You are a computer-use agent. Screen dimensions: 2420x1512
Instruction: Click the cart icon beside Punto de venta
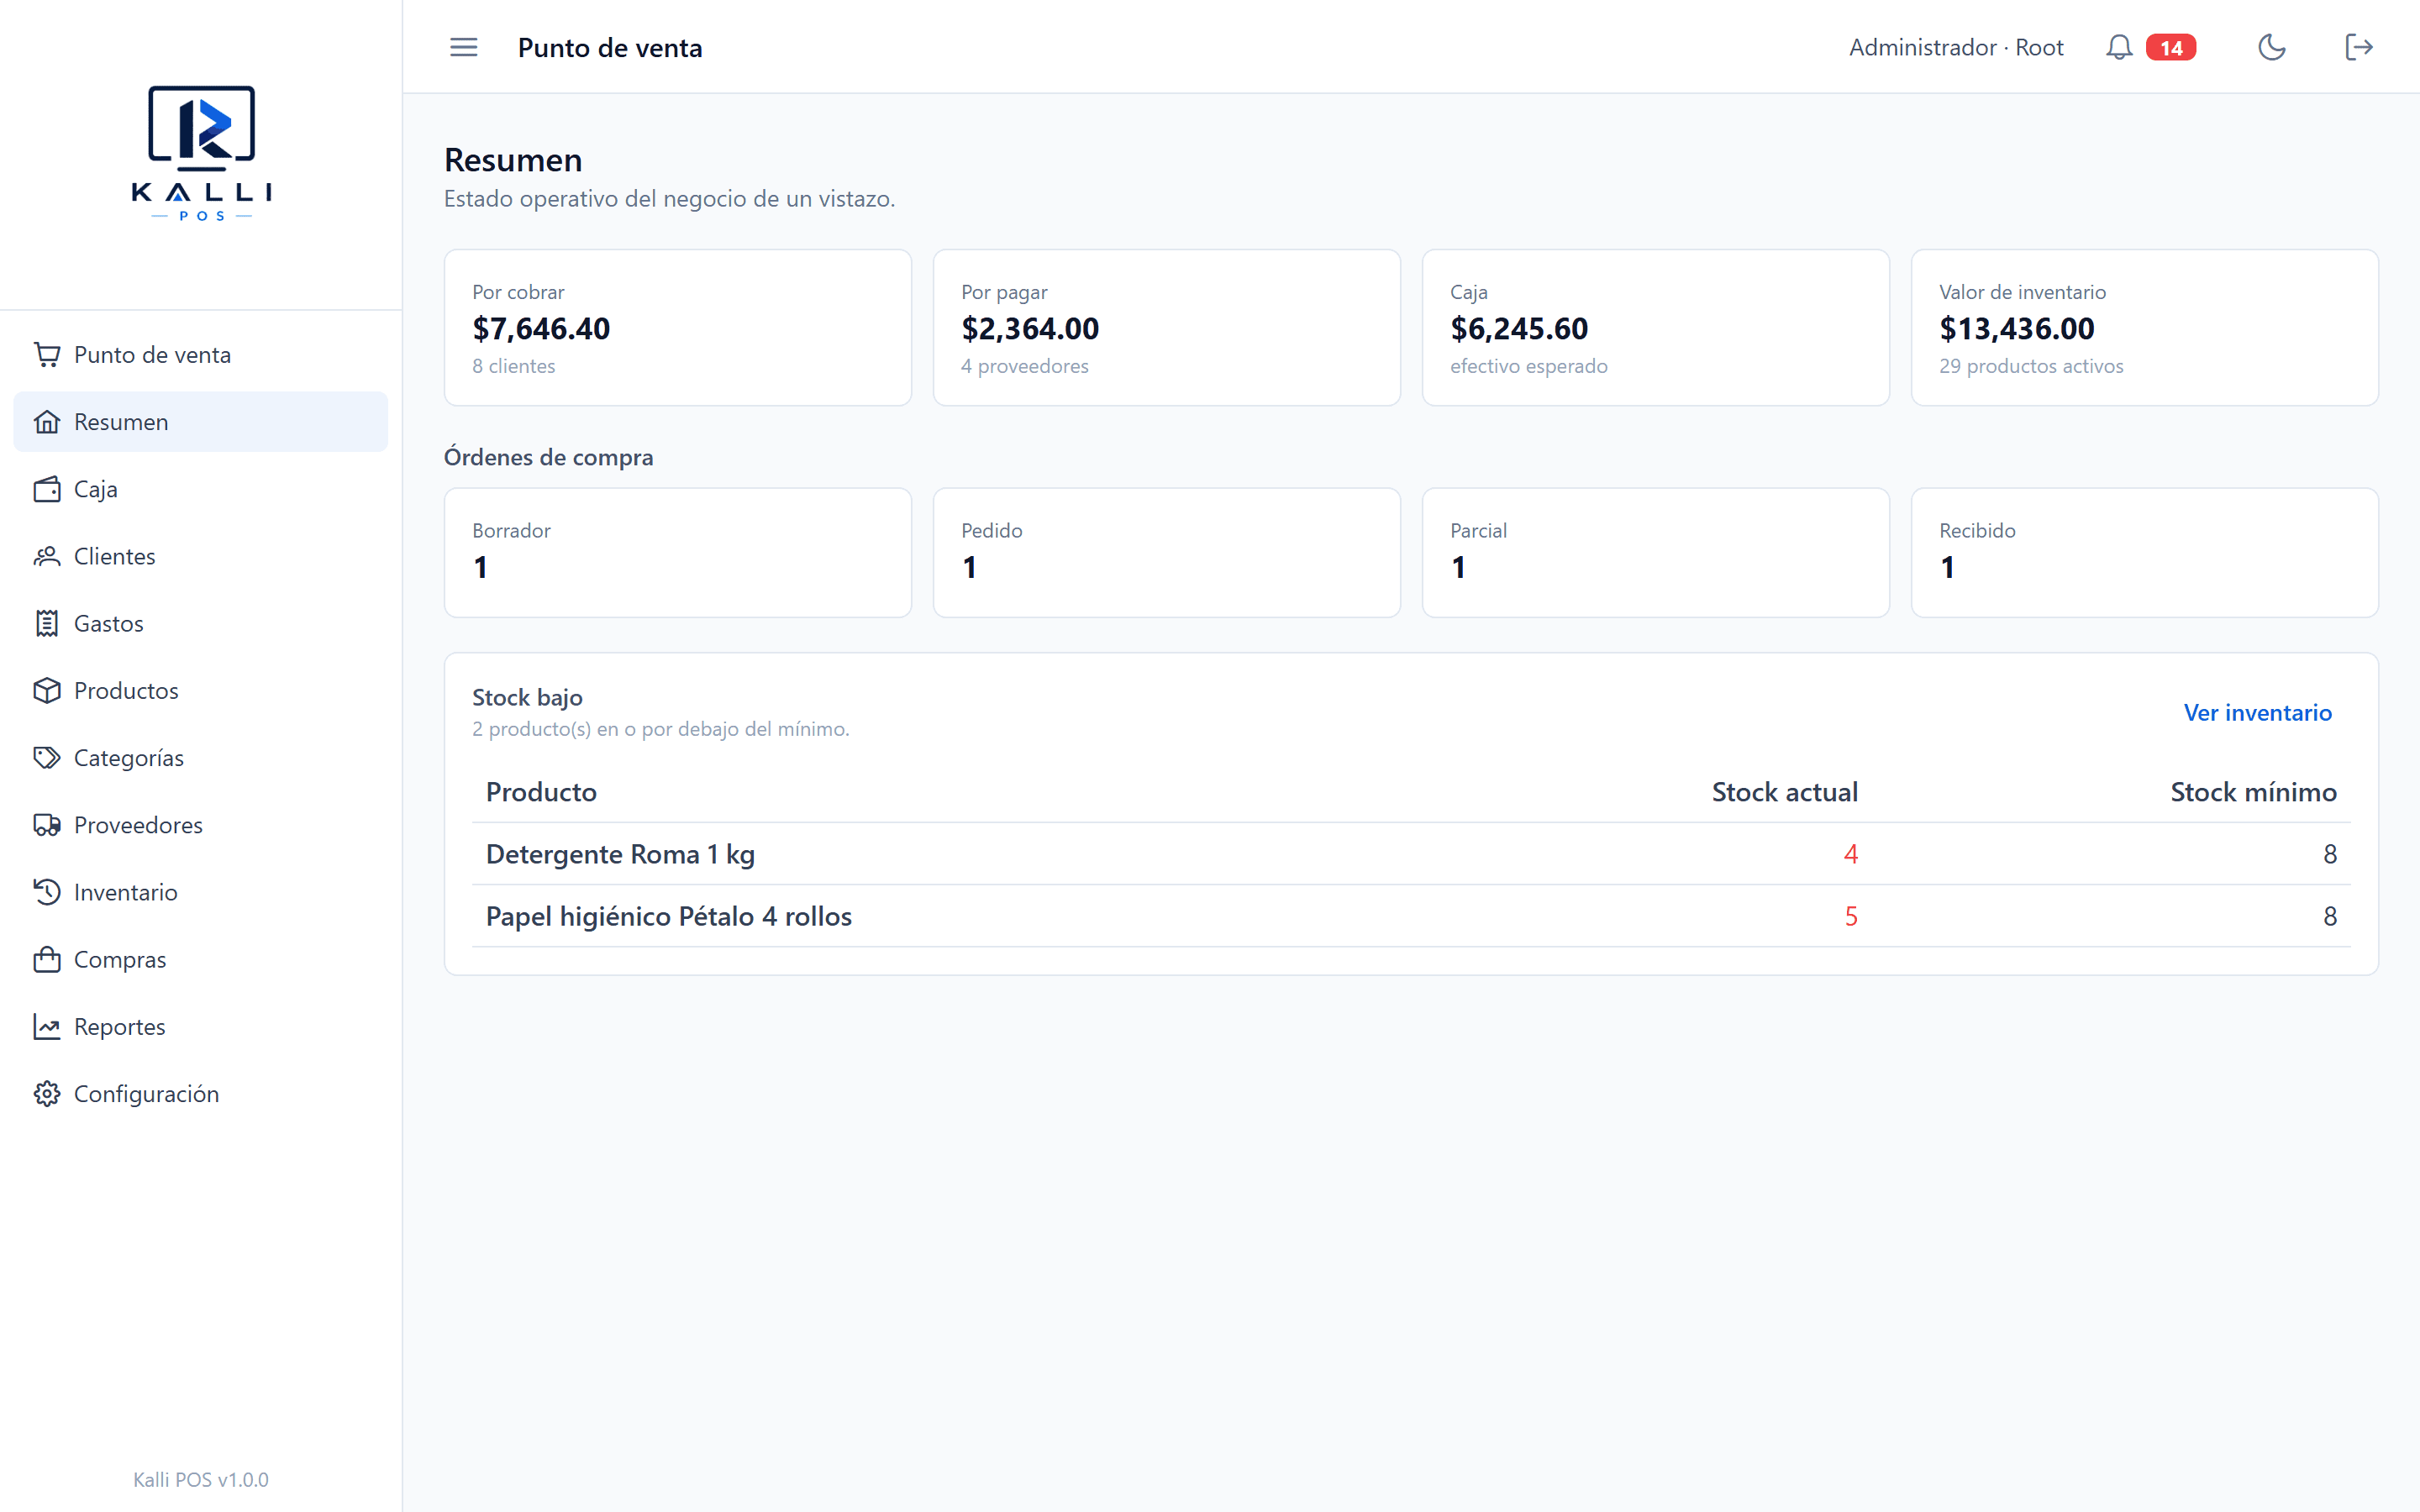(47, 354)
